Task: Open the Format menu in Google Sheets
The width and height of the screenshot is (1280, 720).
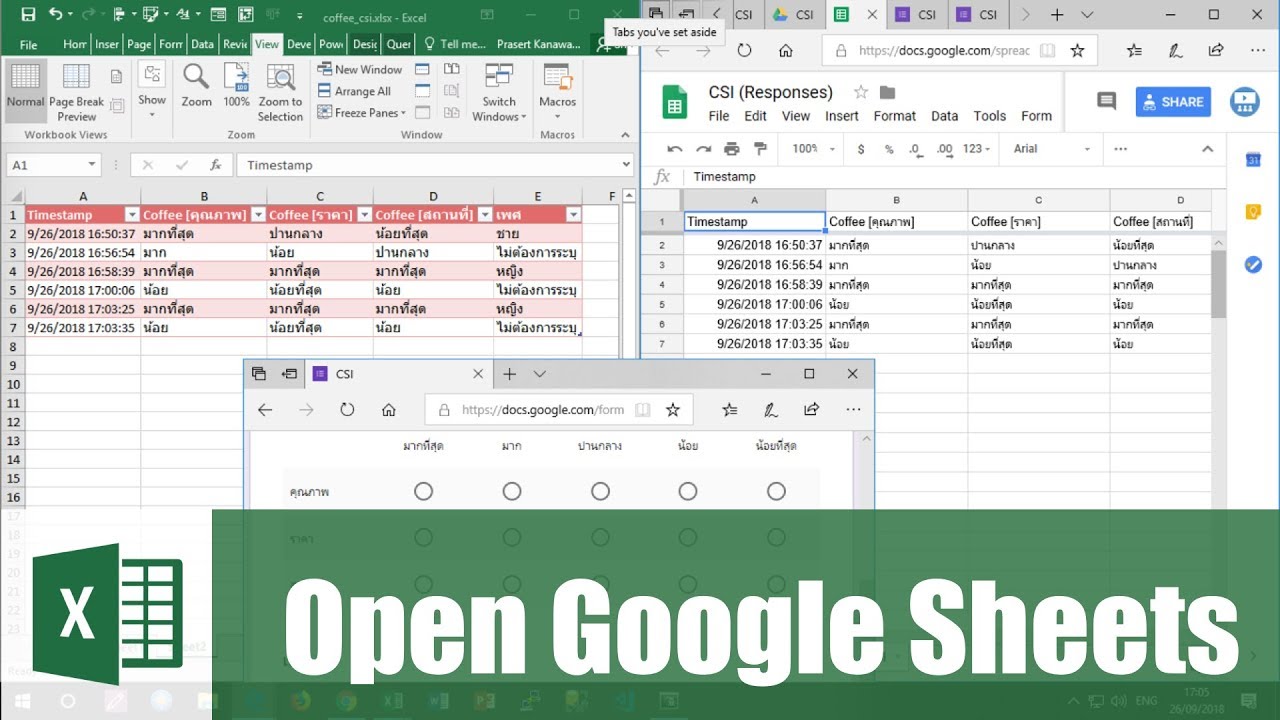Action: point(895,116)
